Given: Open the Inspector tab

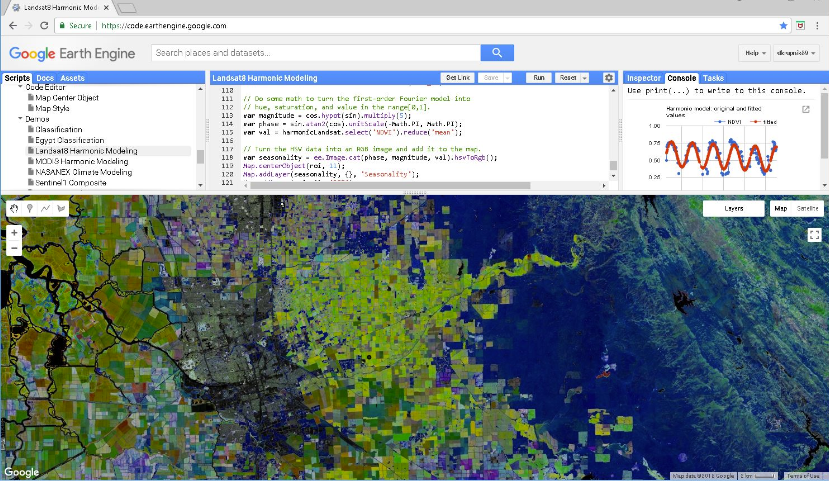Looking at the screenshot, I should [643, 78].
